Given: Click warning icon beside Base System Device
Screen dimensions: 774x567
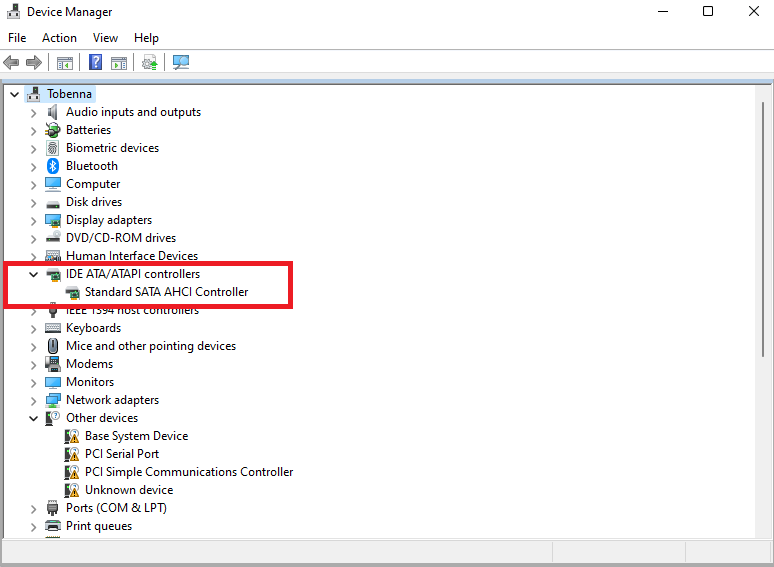Looking at the screenshot, I should click(x=72, y=436).
